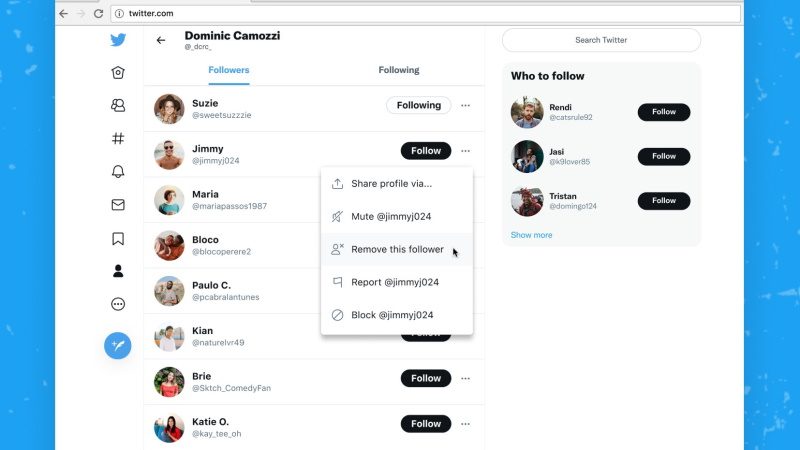
Task: Toggle Following button for Suzie
Action: (x=418, y=105)
